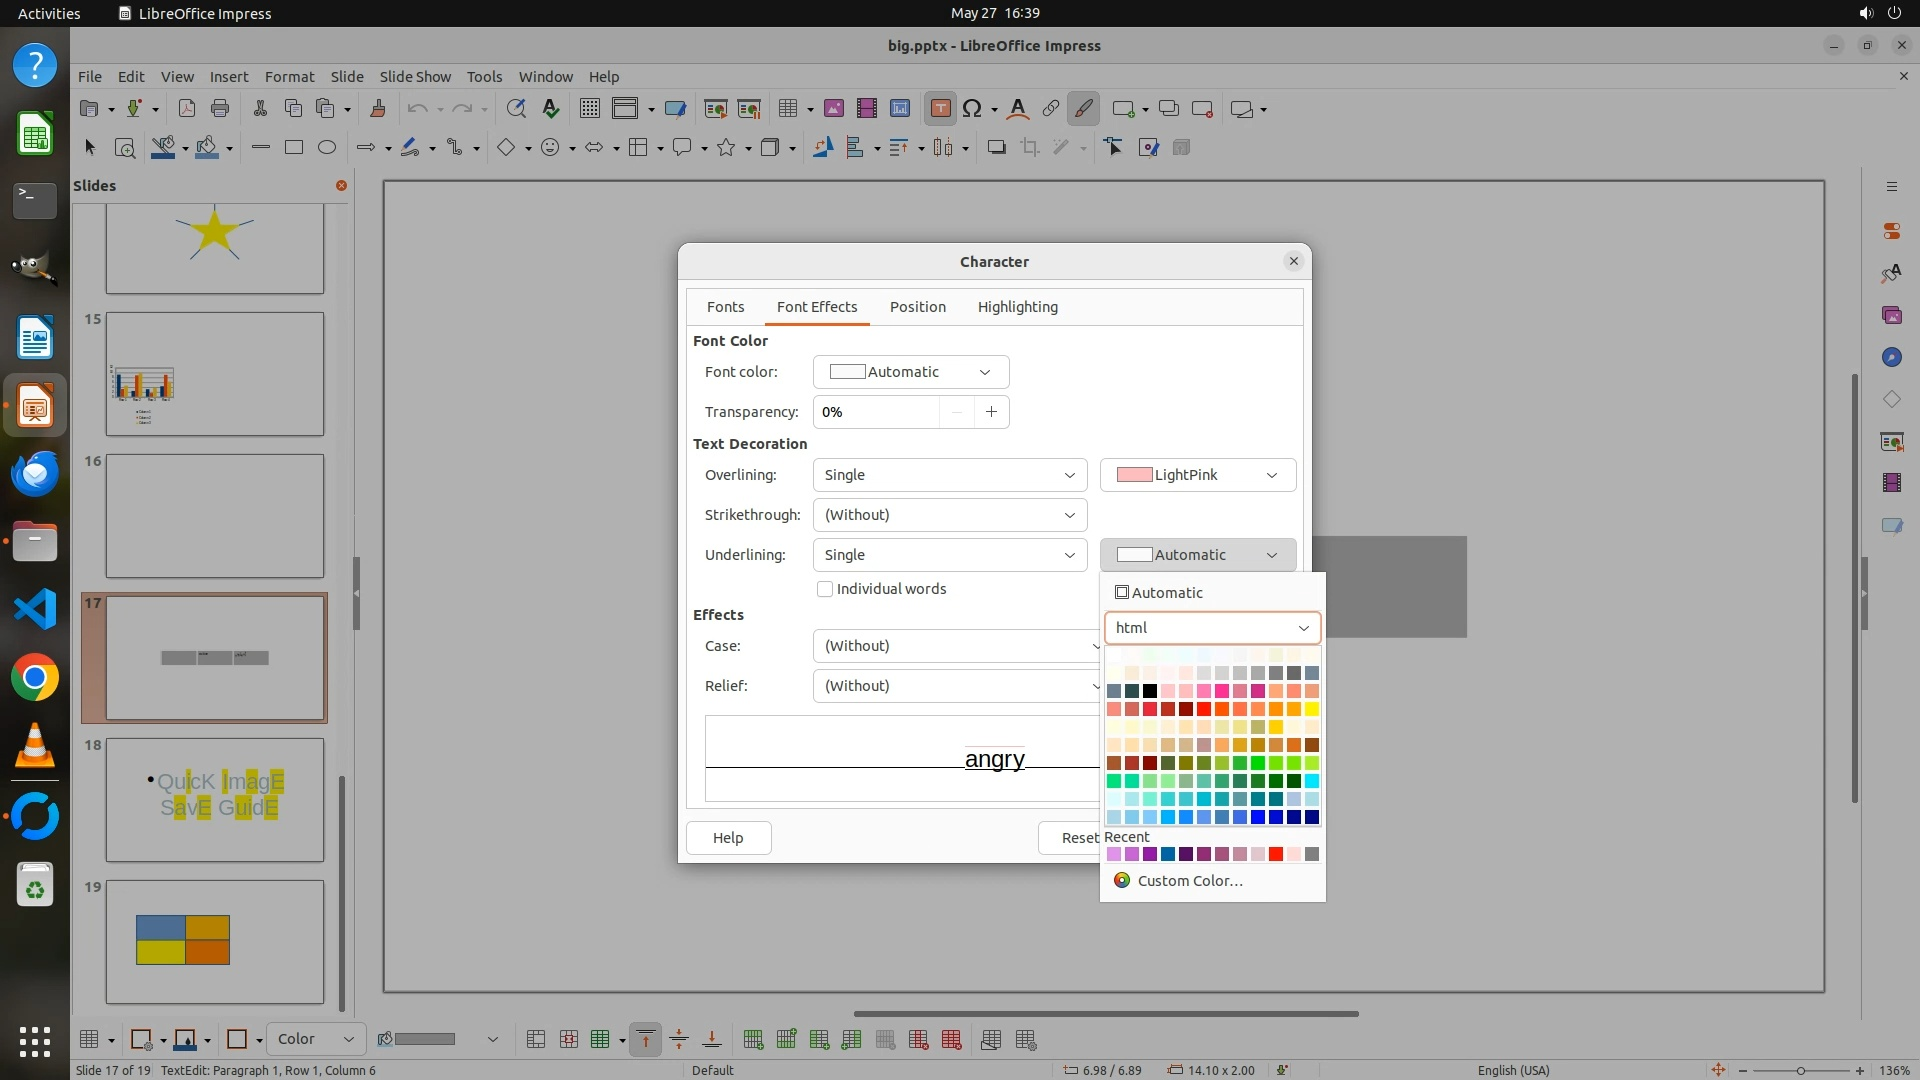The image size is (1920, 1080).
Task: Open the Insert Hyperlink tool
Action: click(x=1050, y=109)
